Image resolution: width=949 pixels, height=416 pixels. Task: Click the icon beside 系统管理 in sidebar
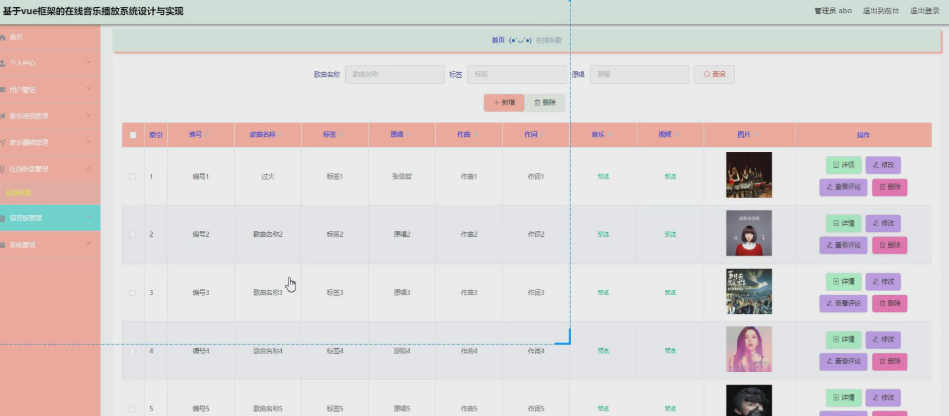point(2,245)
